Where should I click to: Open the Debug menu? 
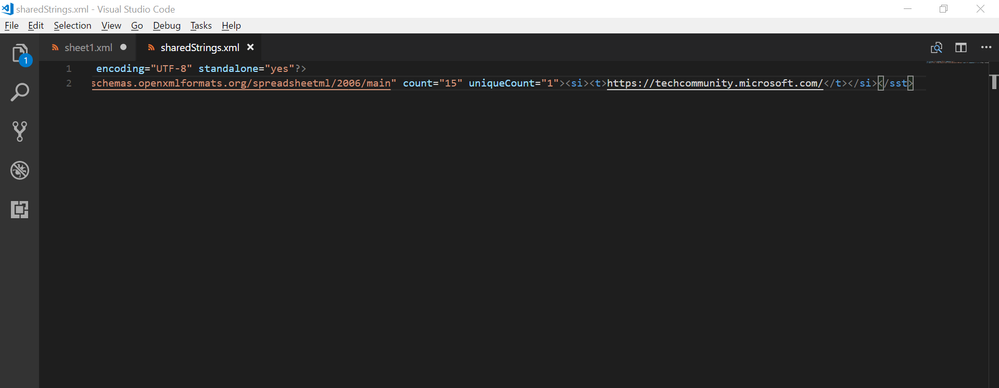167,25
